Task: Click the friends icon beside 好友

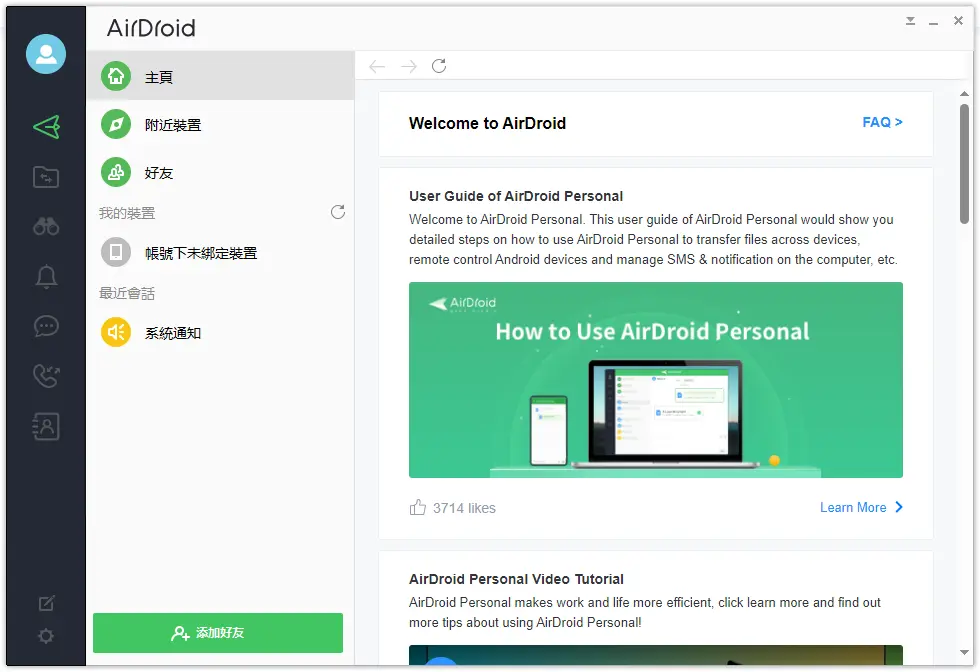Action: pyautogui.click(x=116, y=173)
